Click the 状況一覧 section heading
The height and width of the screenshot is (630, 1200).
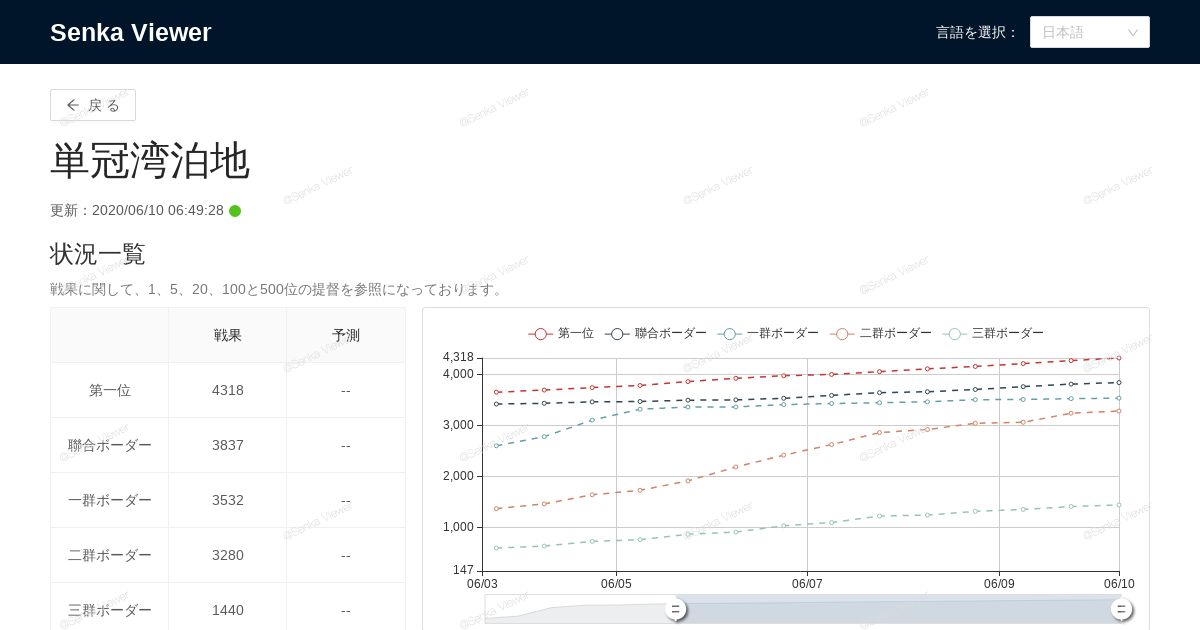click(98, 254)
